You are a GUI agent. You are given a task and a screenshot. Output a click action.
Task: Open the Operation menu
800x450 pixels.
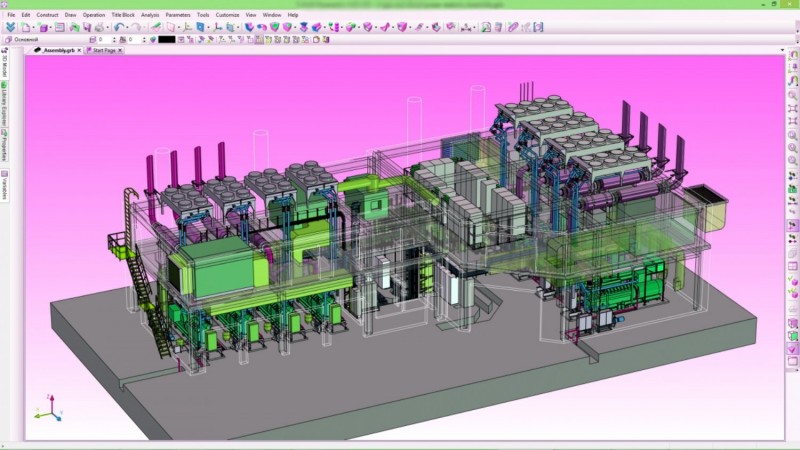[x=94, y=15]
